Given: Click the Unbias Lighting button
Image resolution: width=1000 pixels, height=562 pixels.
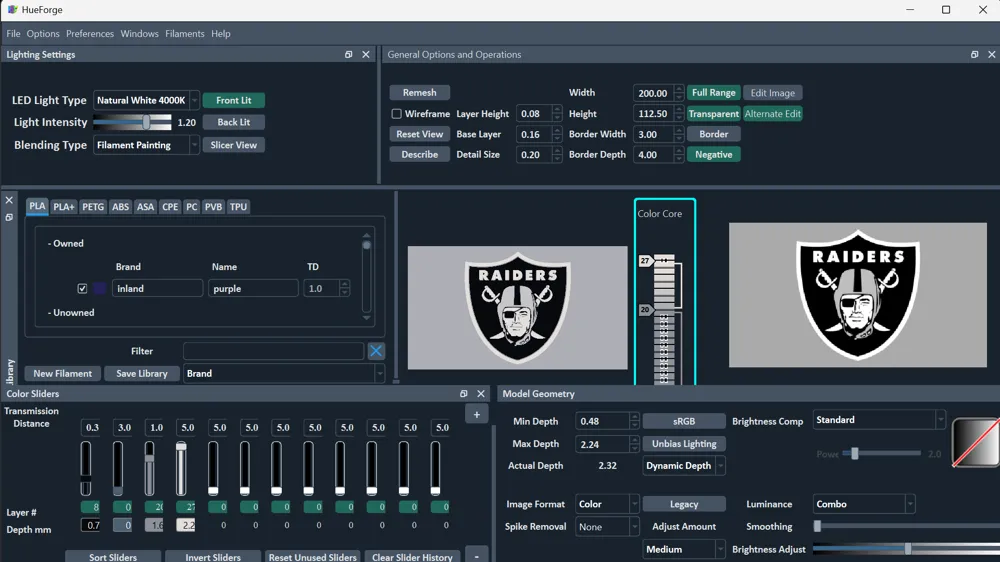Looking at the screenshot, I should (x=684, y=443).
